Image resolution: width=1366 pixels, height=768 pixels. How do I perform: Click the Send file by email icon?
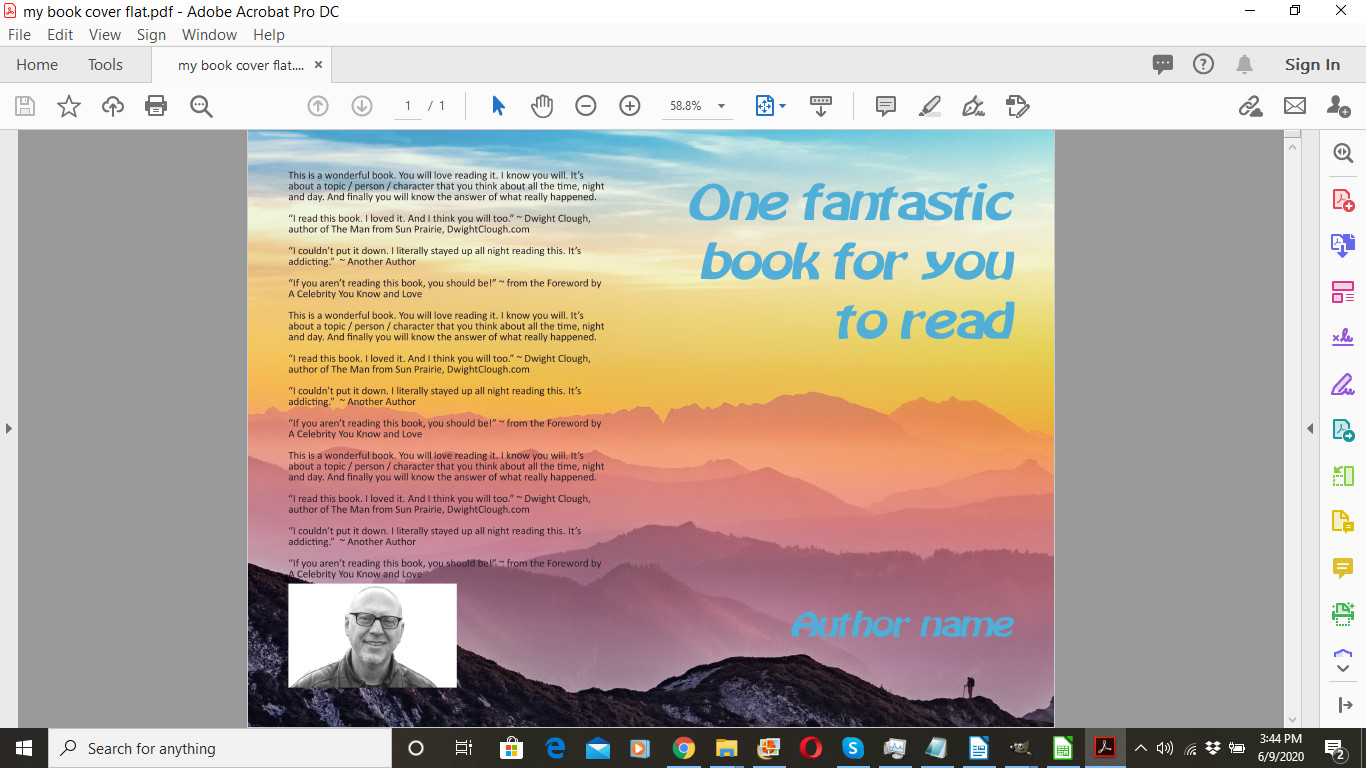[x=1295, y=106]
